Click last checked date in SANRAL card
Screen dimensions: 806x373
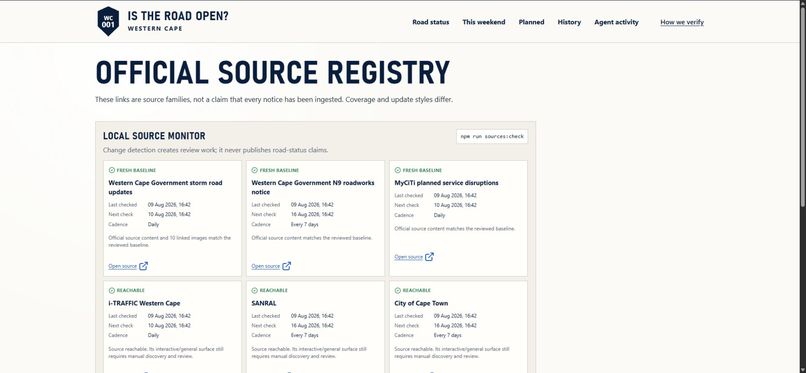point(312,316)
